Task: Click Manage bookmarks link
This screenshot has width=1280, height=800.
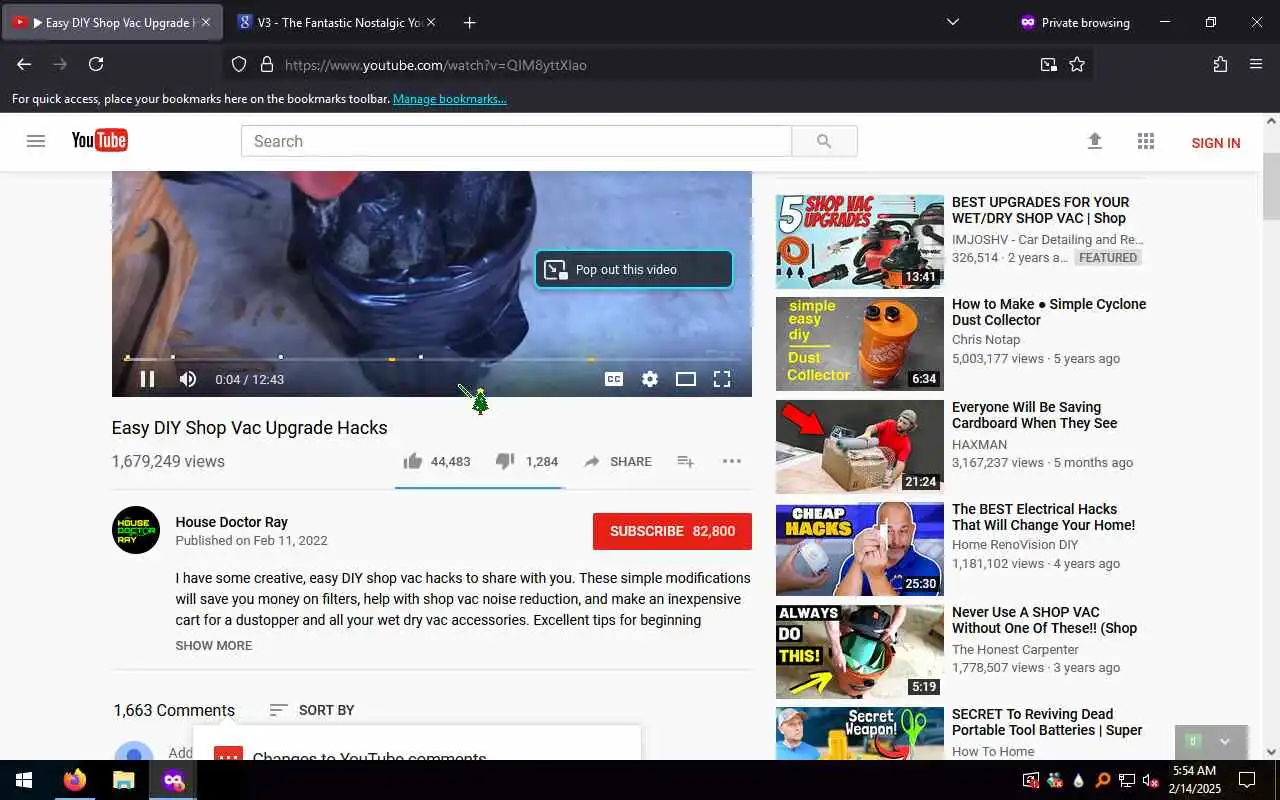Action: 449,99
